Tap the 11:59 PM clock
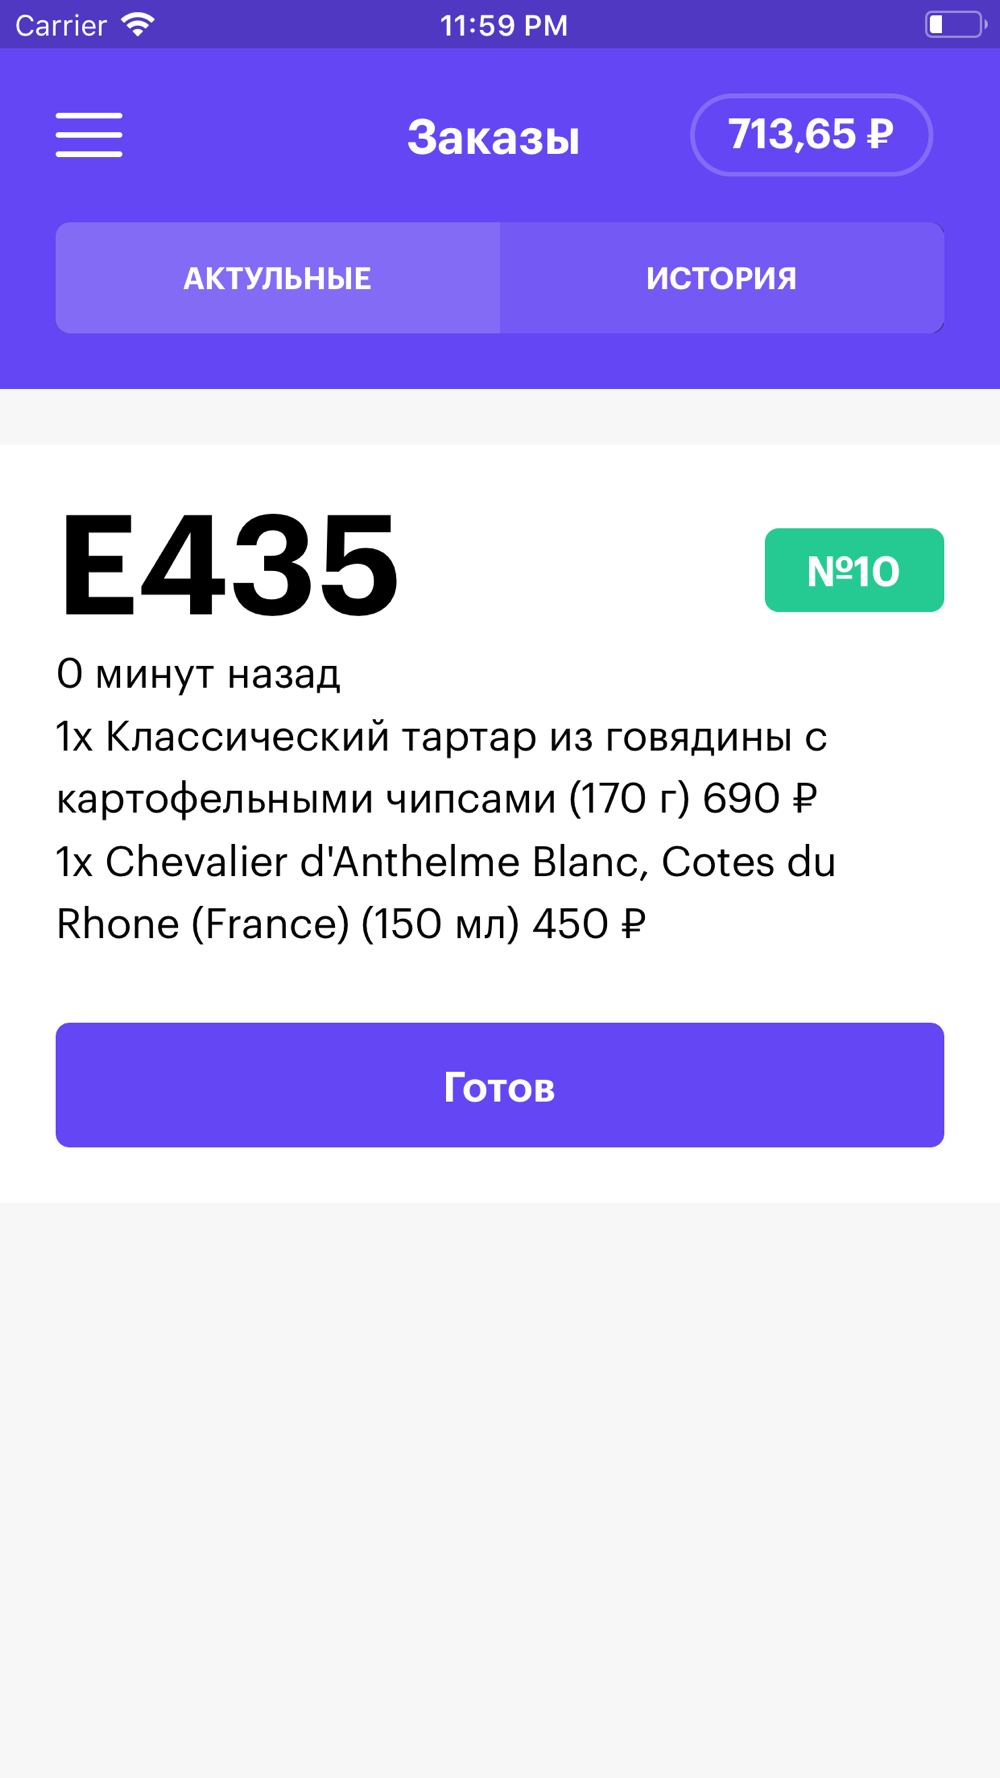Viewport: 1000px width, 1778px height. [503, 25]
